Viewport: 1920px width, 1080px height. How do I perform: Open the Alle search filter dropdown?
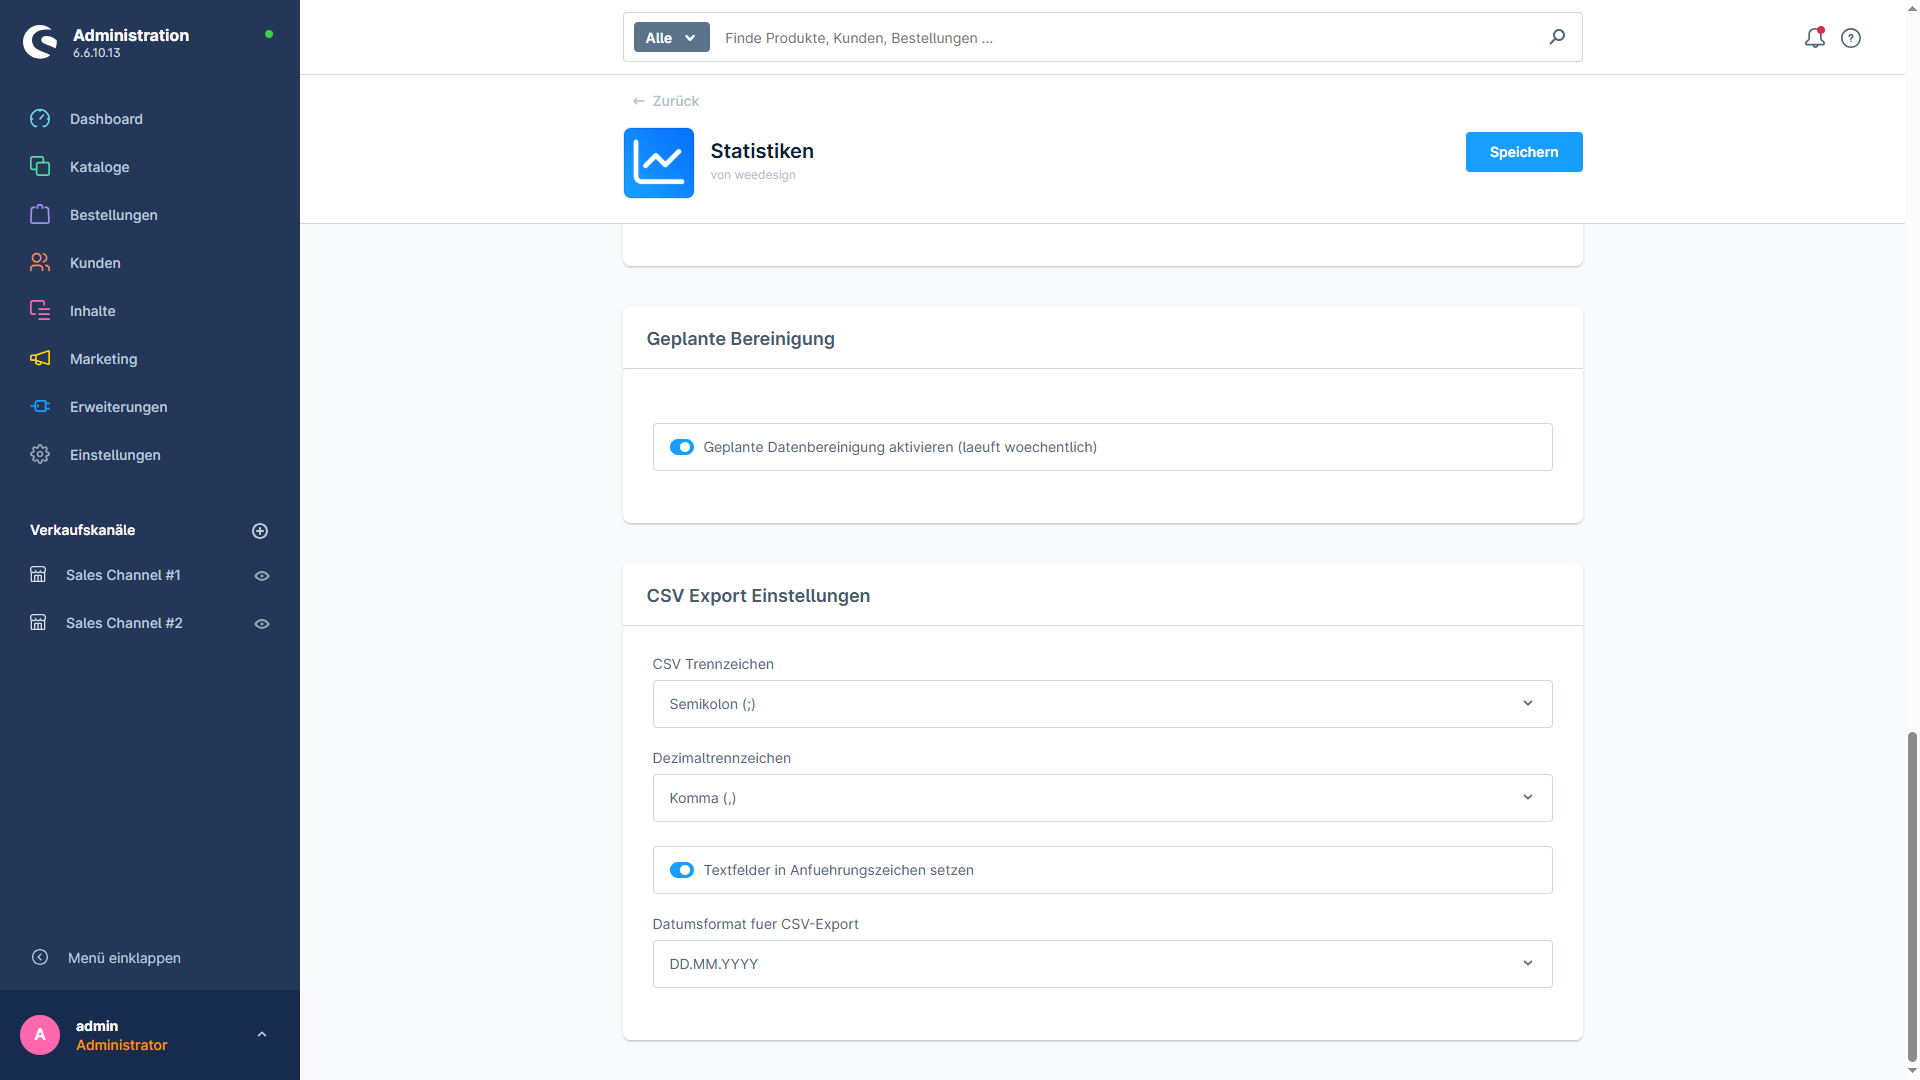point(671,37)
